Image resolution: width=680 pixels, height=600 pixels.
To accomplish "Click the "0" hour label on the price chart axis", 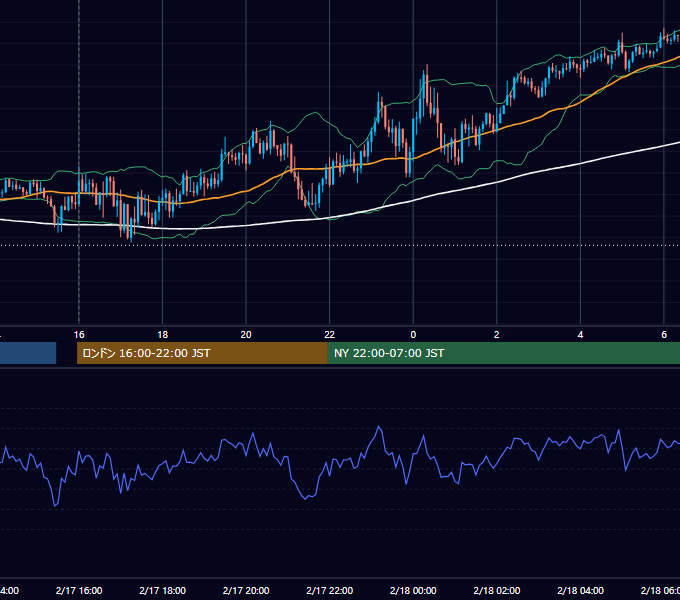I will [413, 335].
